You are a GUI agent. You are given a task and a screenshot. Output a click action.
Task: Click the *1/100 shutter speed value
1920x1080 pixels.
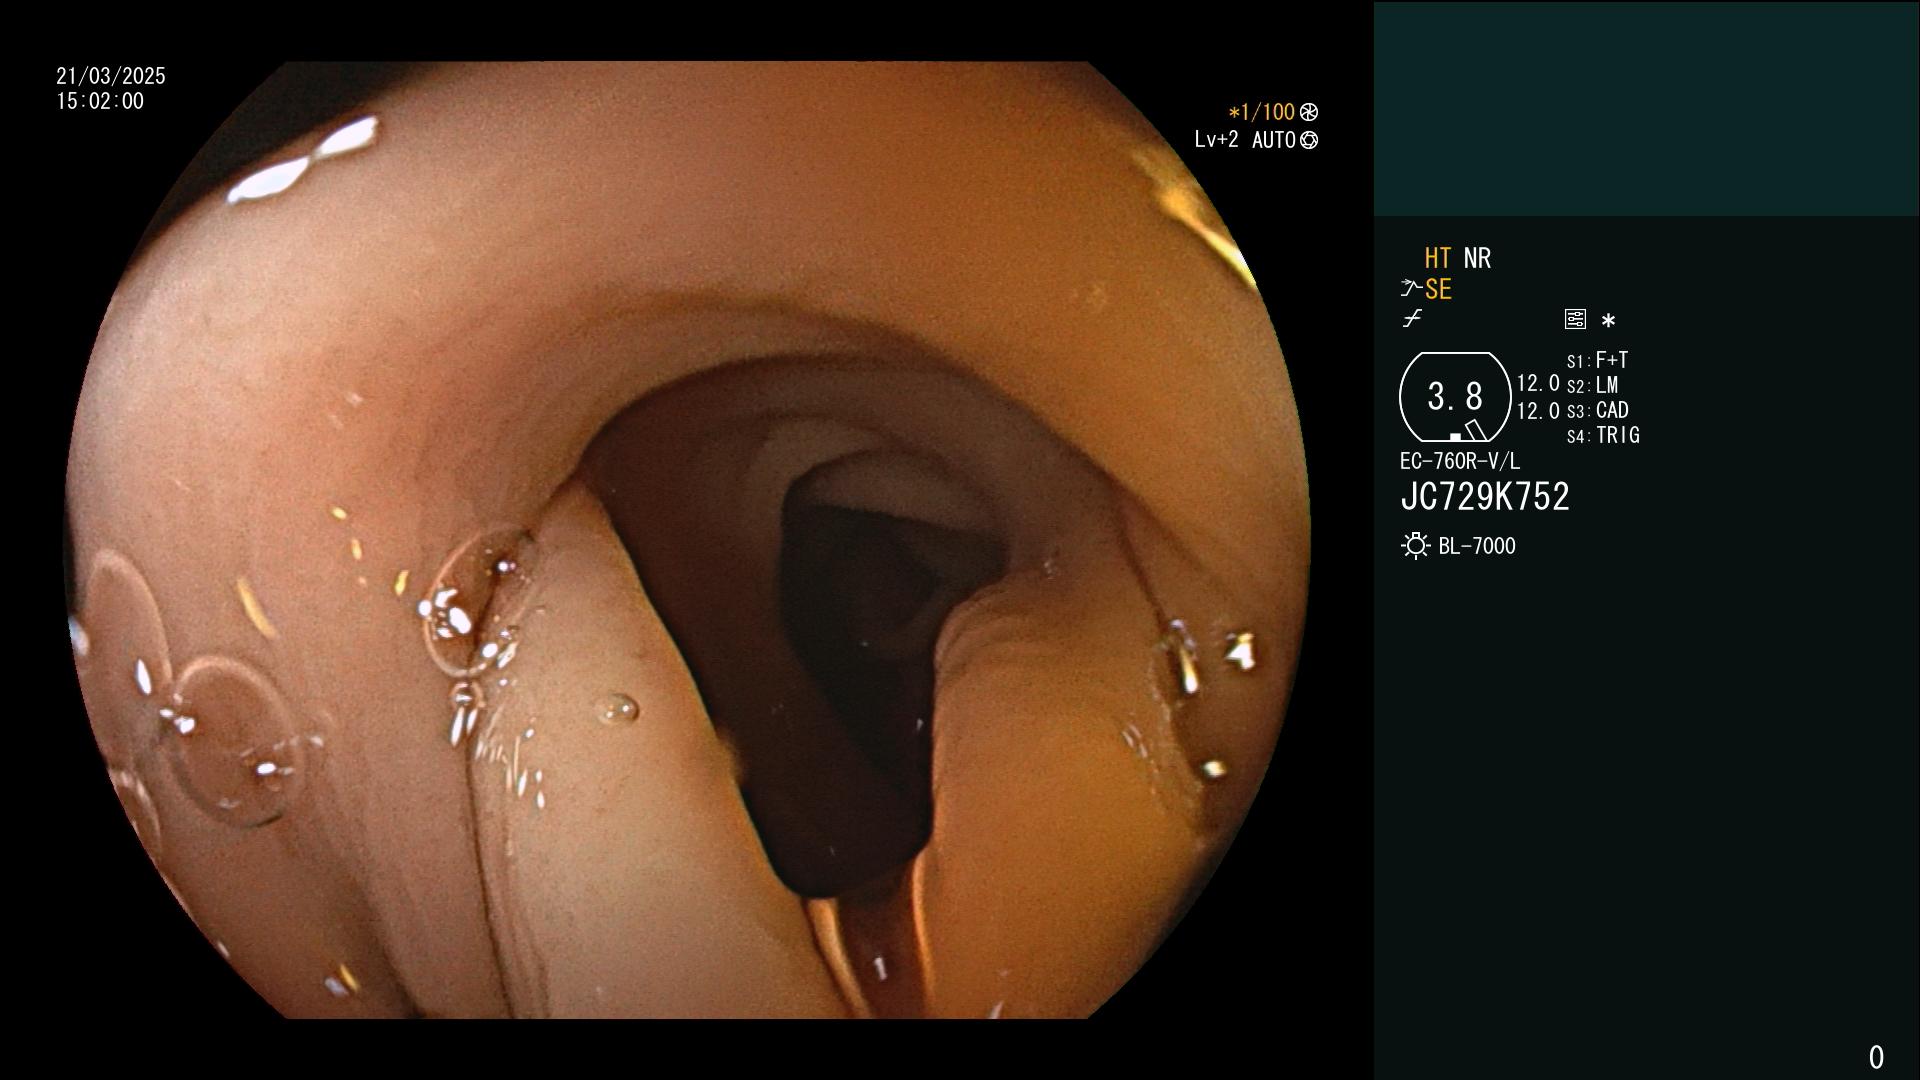[x=1261, y=112]
